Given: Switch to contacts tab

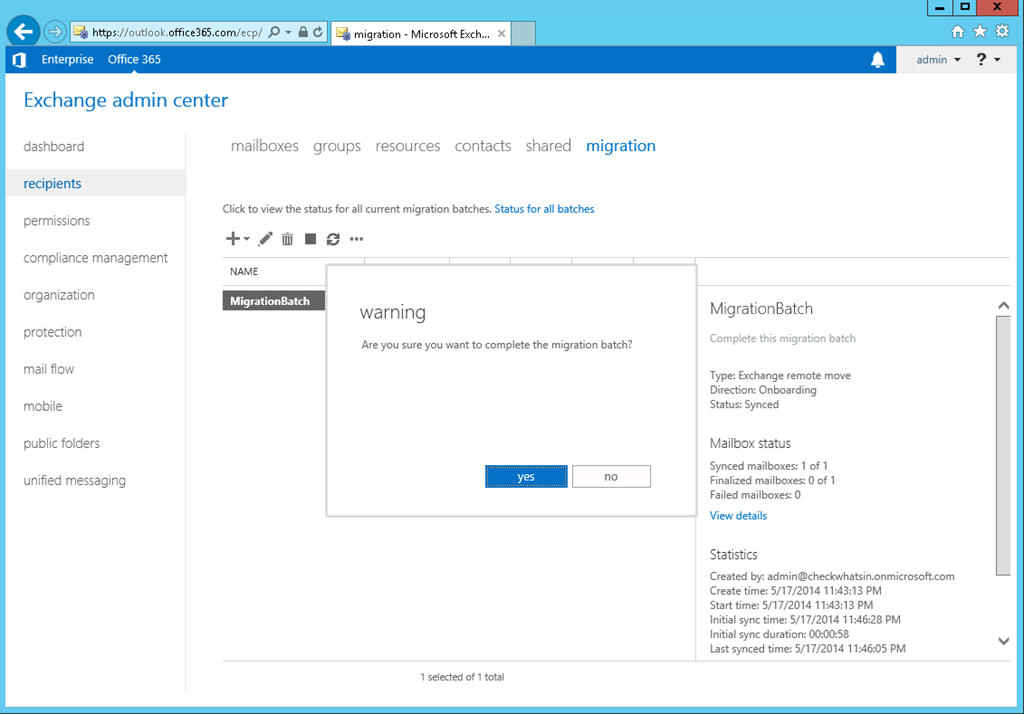Looking at the screenshot, I should click(483, 146).
